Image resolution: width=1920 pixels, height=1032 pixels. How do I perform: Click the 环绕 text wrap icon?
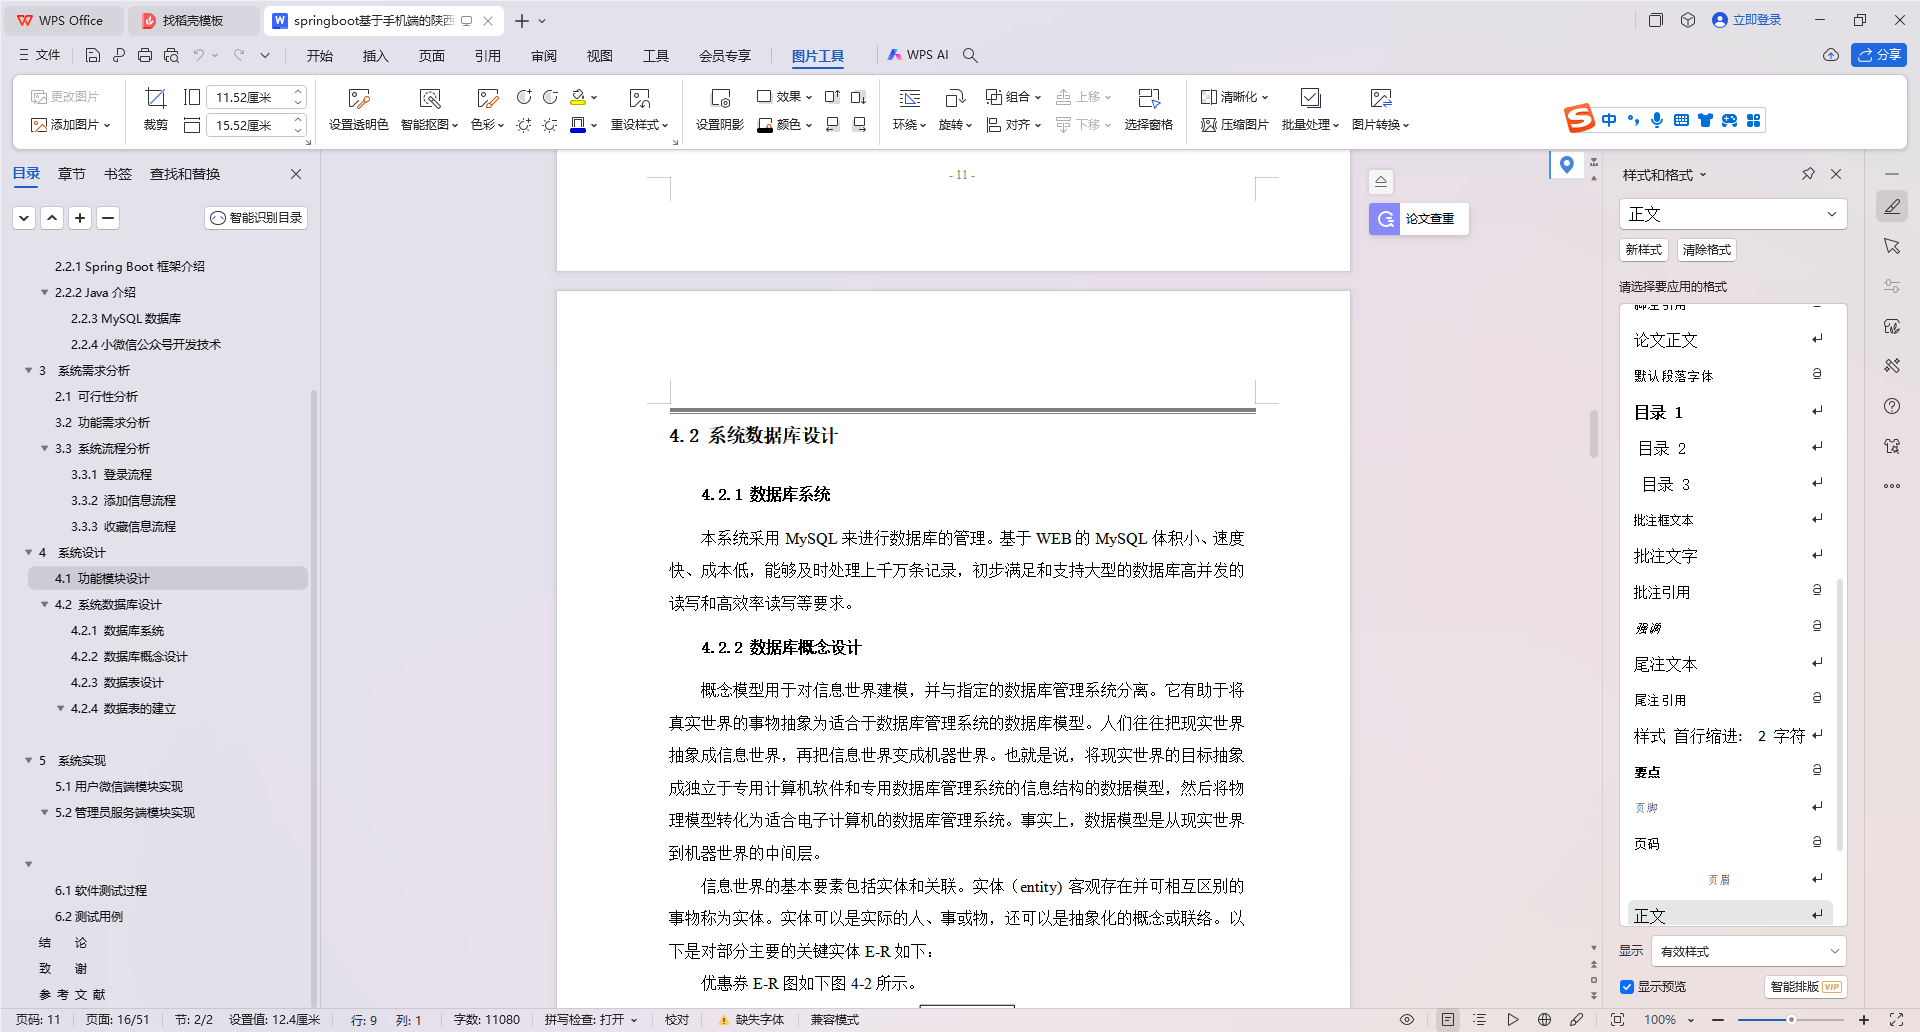(x=909, y=98)
